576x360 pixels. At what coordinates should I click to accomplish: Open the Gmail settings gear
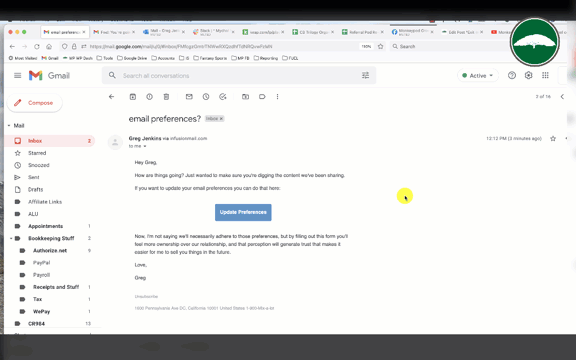pos(528,75)
